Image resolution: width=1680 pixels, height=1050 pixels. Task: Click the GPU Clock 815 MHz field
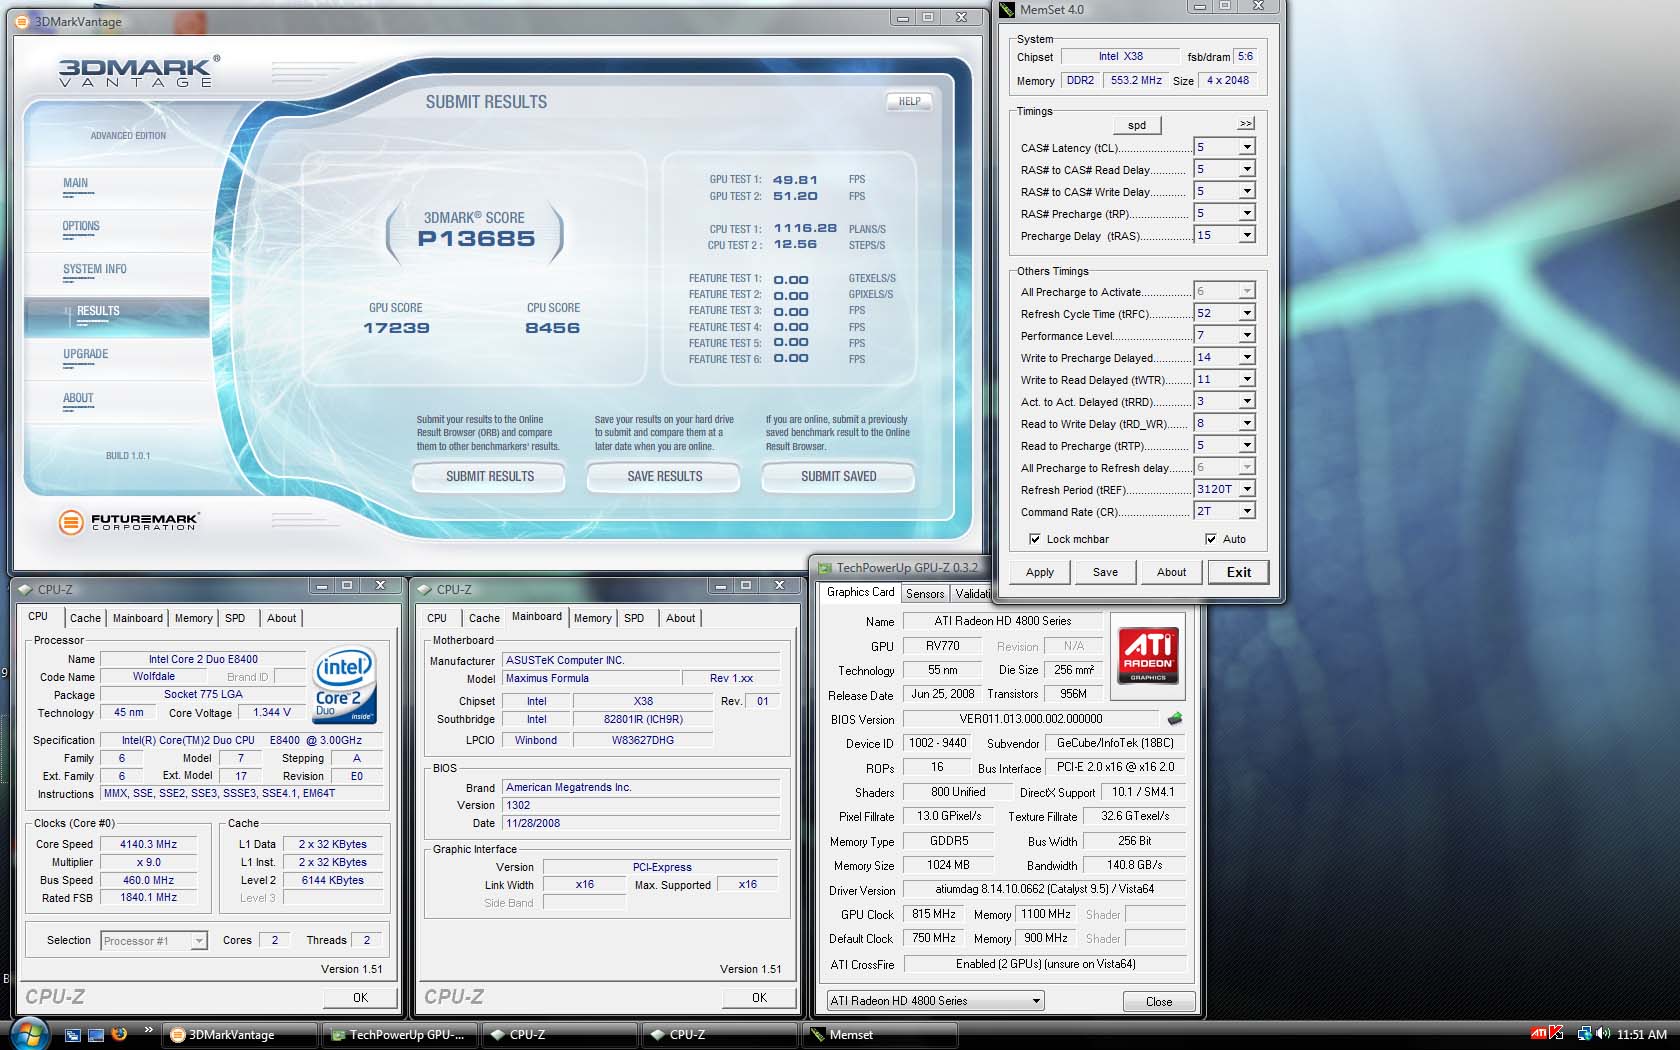[934, 914]
